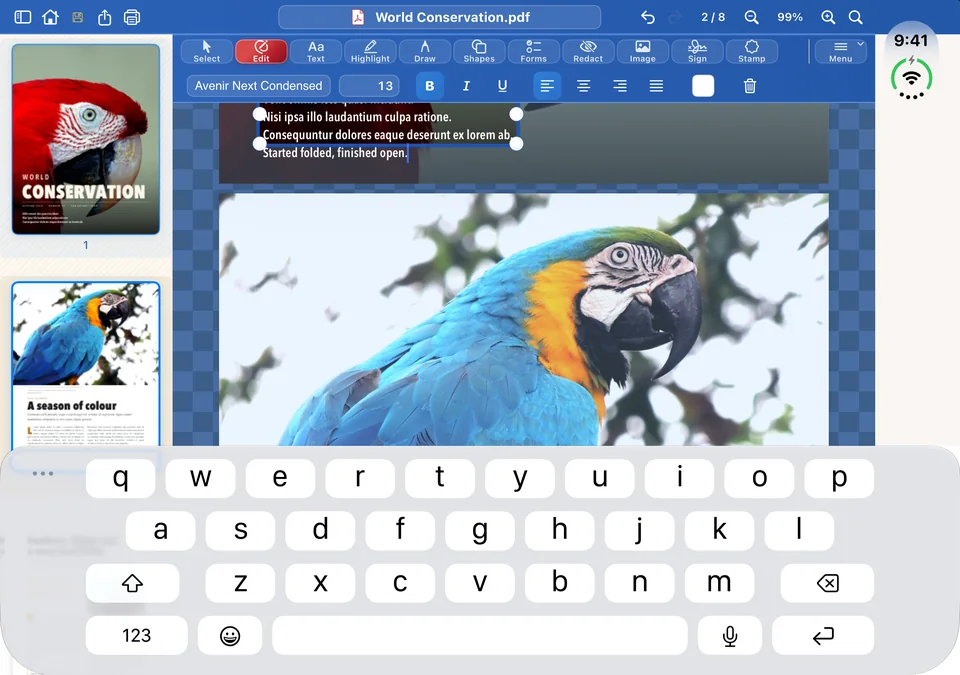The height and width of the screenshot is (675, 960).
Task: Open the Avenir Next Condensed font selector
Action: point(258,86)
